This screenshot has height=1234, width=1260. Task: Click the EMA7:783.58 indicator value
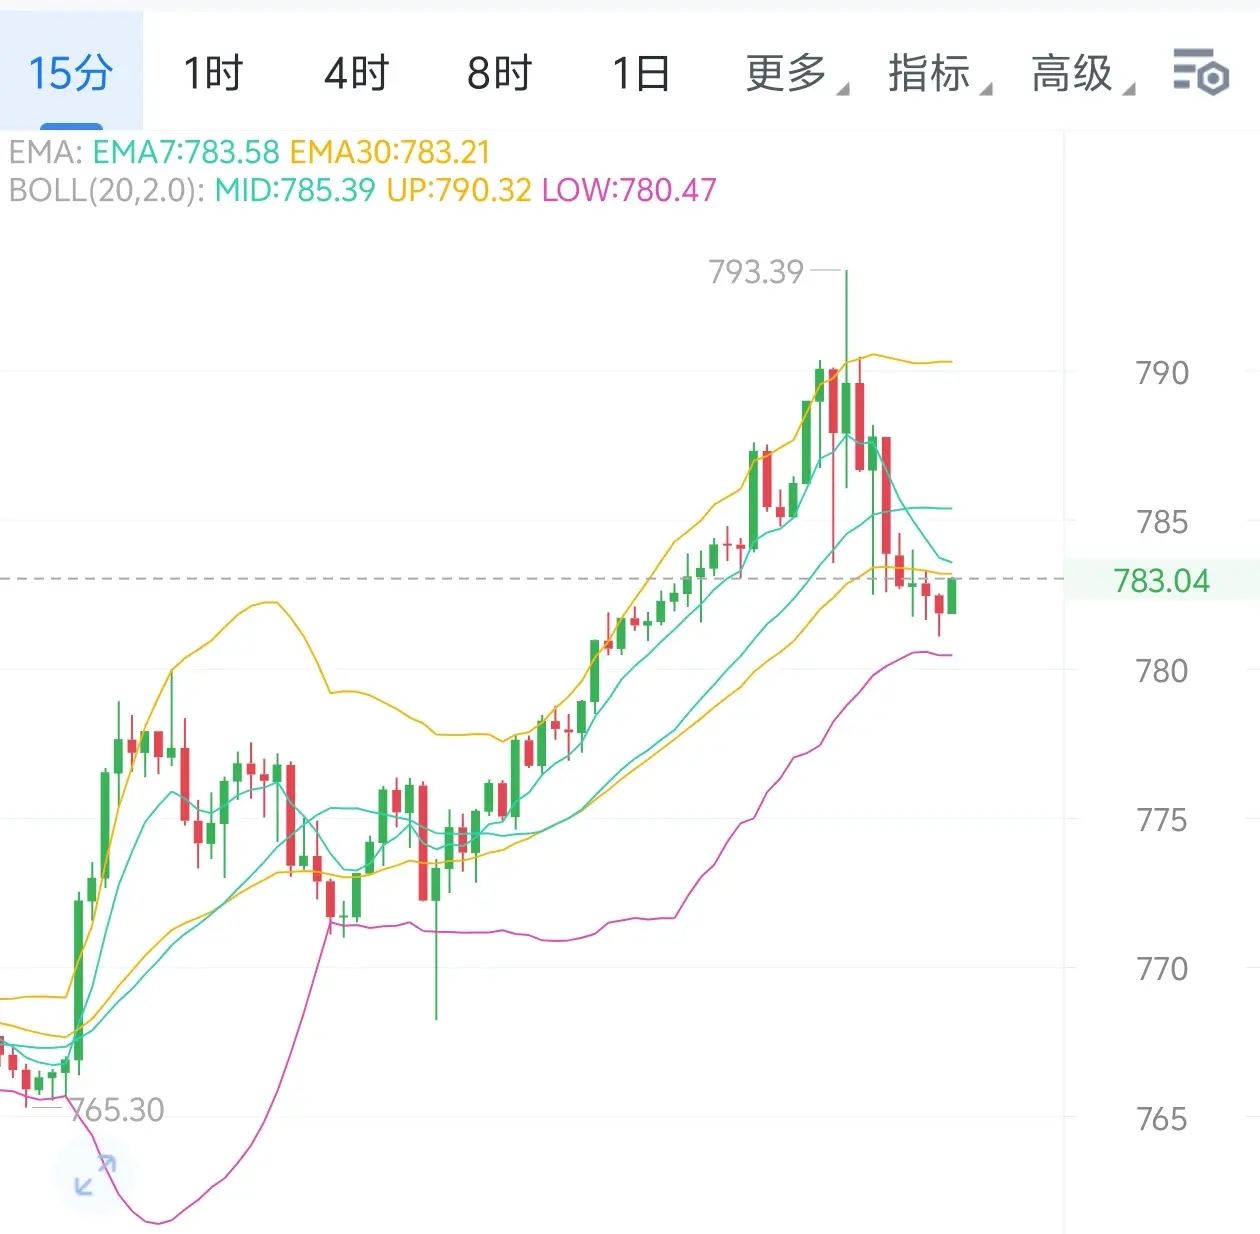(186, 152)
